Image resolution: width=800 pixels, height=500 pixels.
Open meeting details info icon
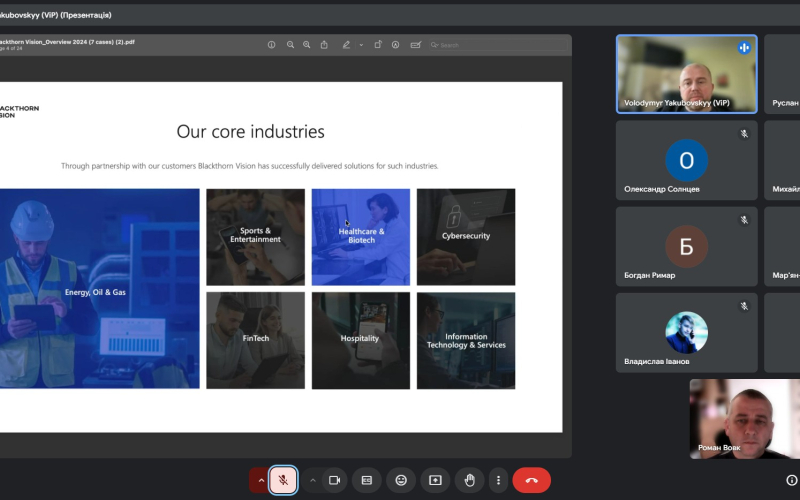[x=791, y=480]
